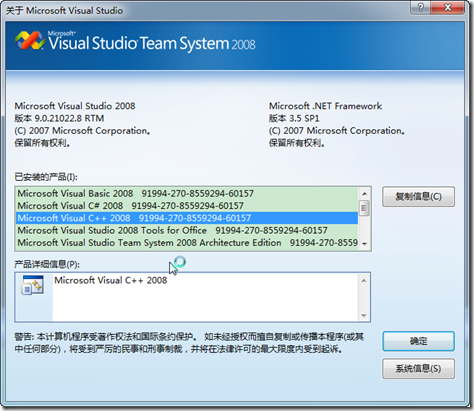Image resolution: width=474 pixels, height=411 pixels.
Task: Click the 产品详细信息(P) label
Action: pos(47,264)
